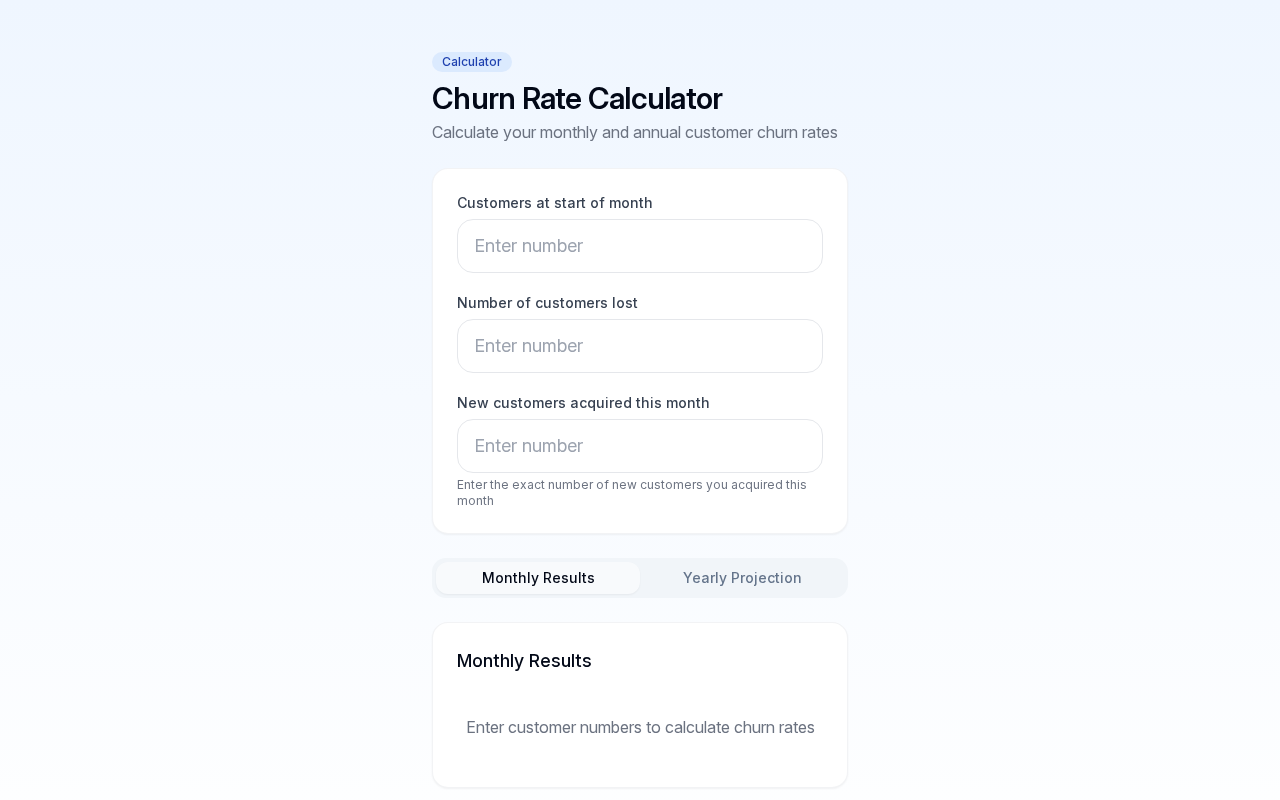Click the "Customers at start of month" label

click(555, 203)
